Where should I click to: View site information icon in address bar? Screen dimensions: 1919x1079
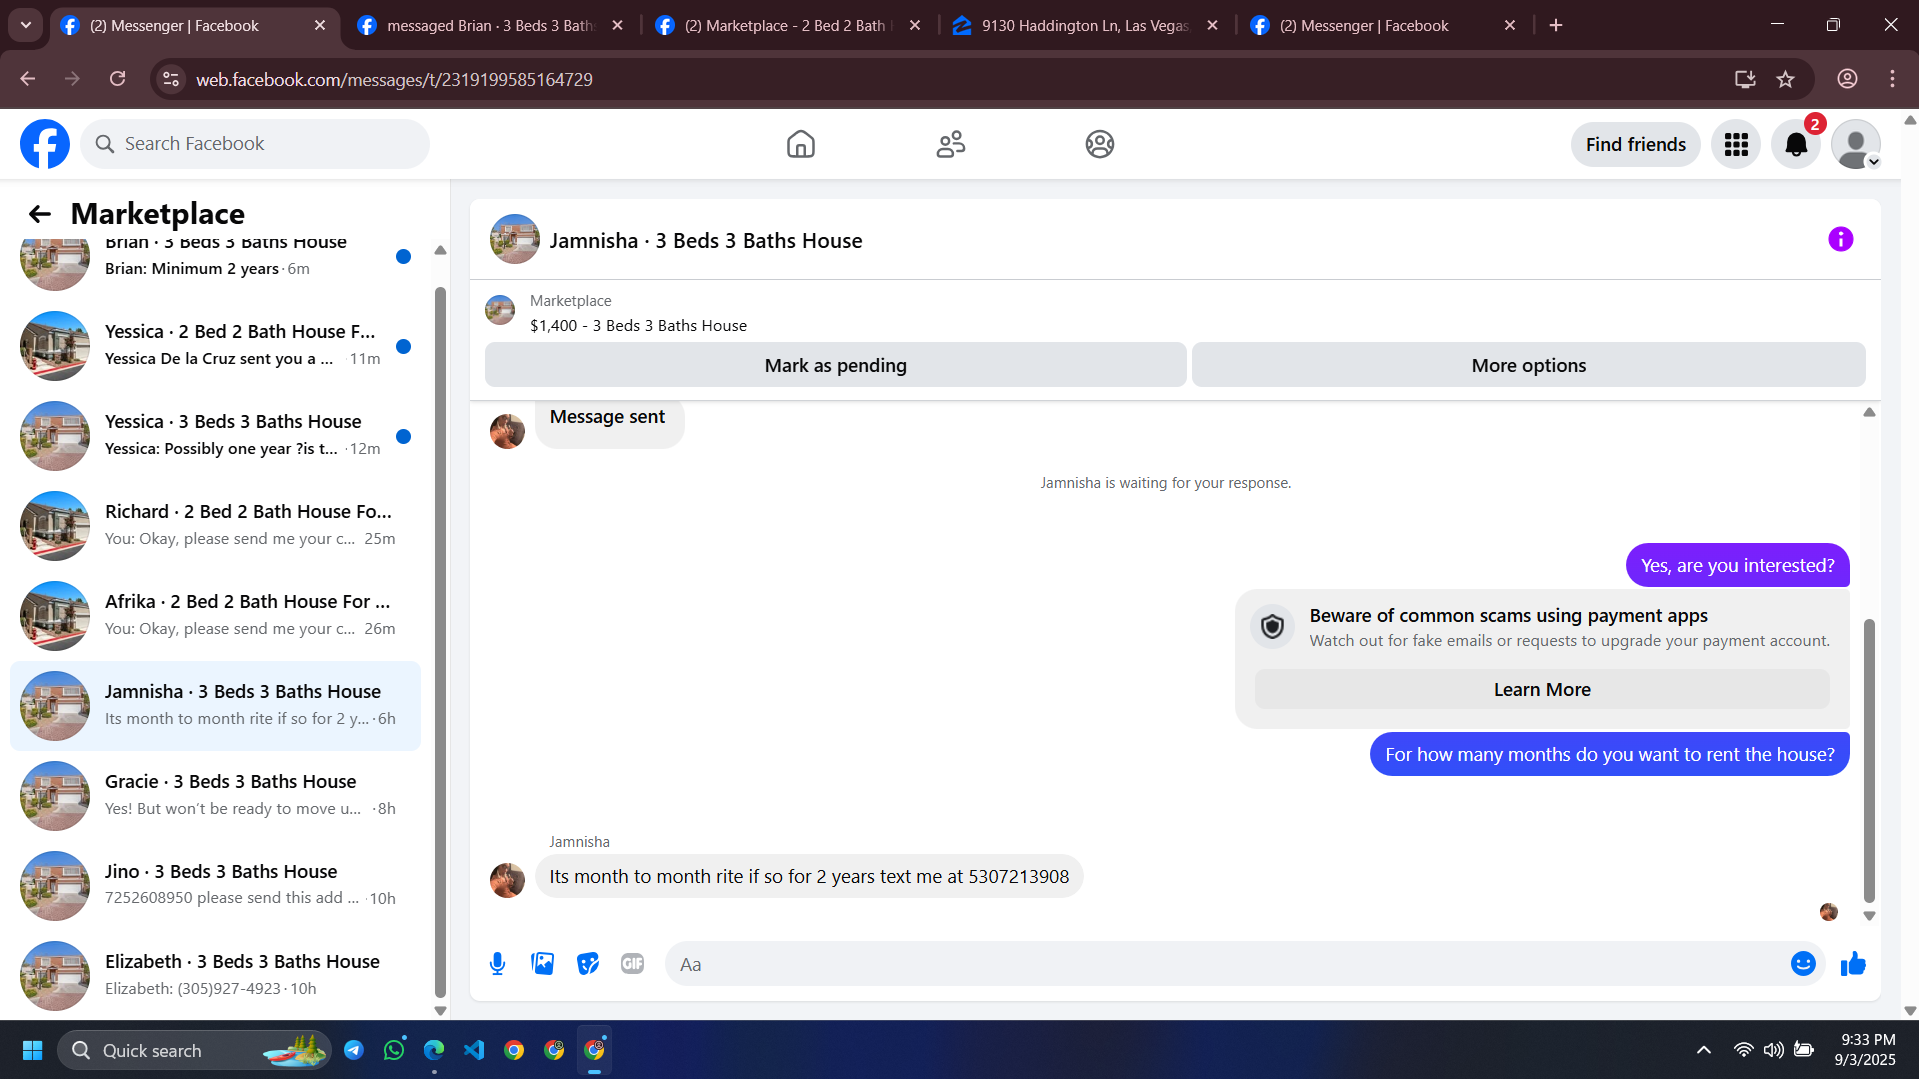(x=172, y=79)
